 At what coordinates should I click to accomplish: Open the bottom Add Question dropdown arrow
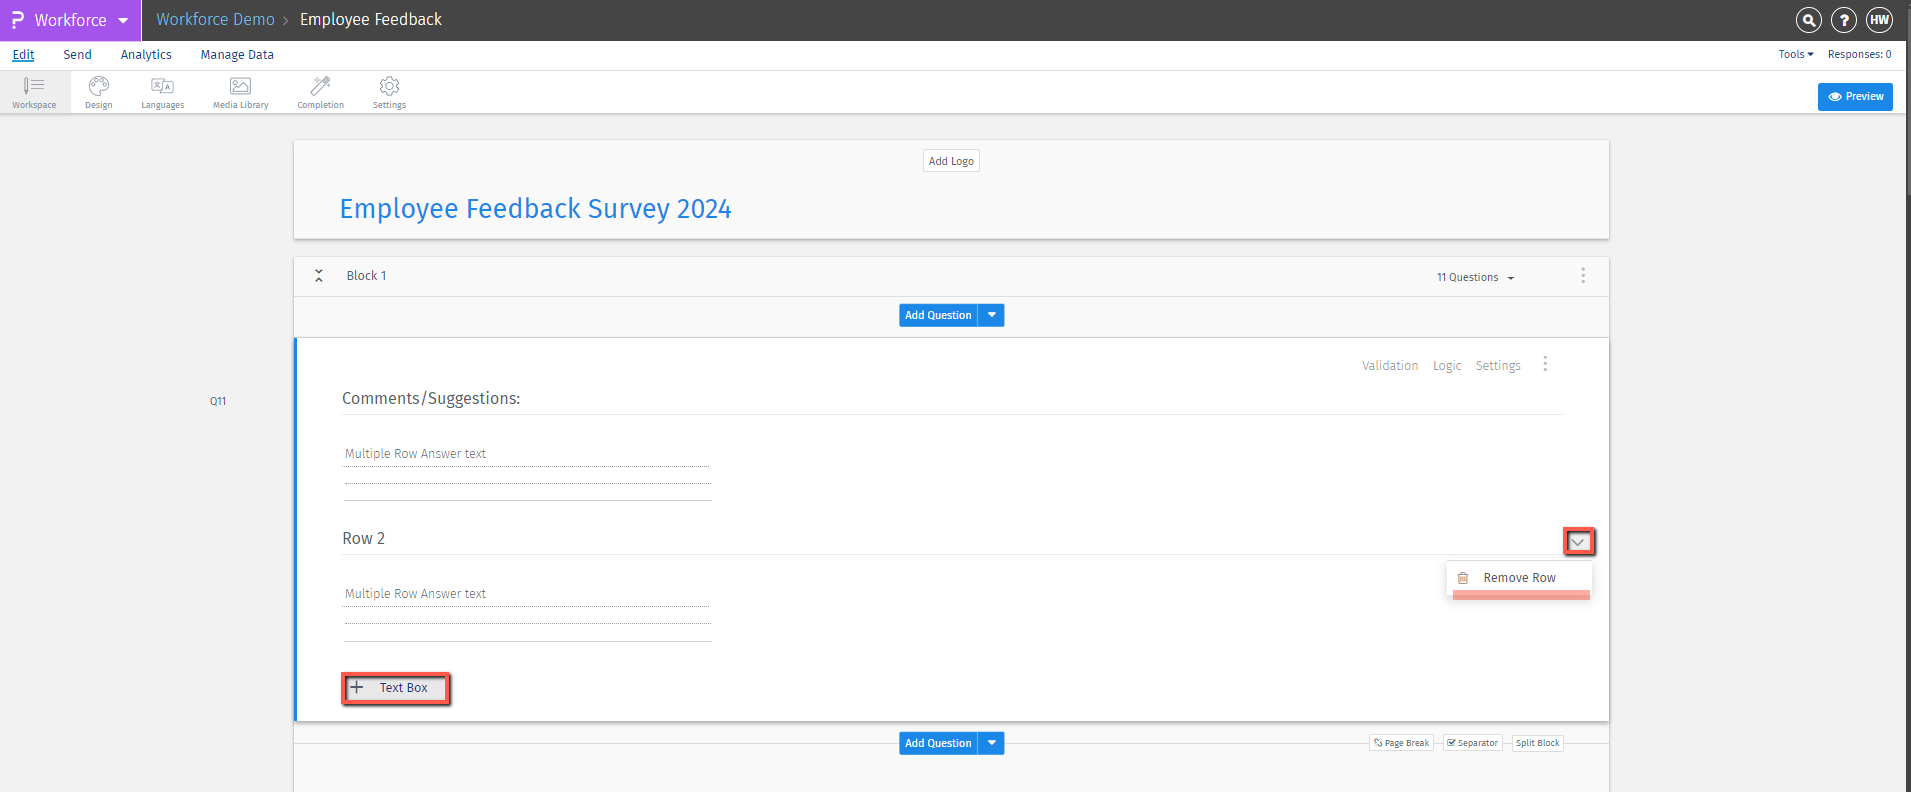(x=991, y=743)
